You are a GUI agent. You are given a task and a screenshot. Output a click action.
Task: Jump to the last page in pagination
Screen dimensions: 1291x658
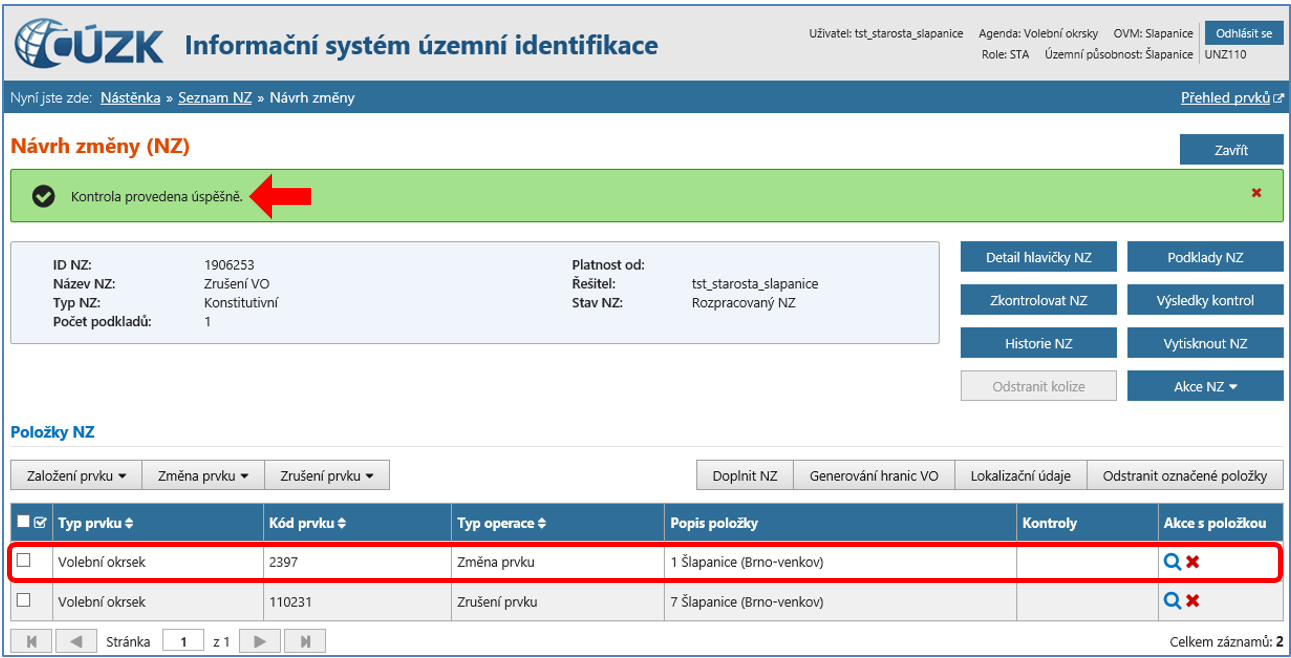point(305,641)
